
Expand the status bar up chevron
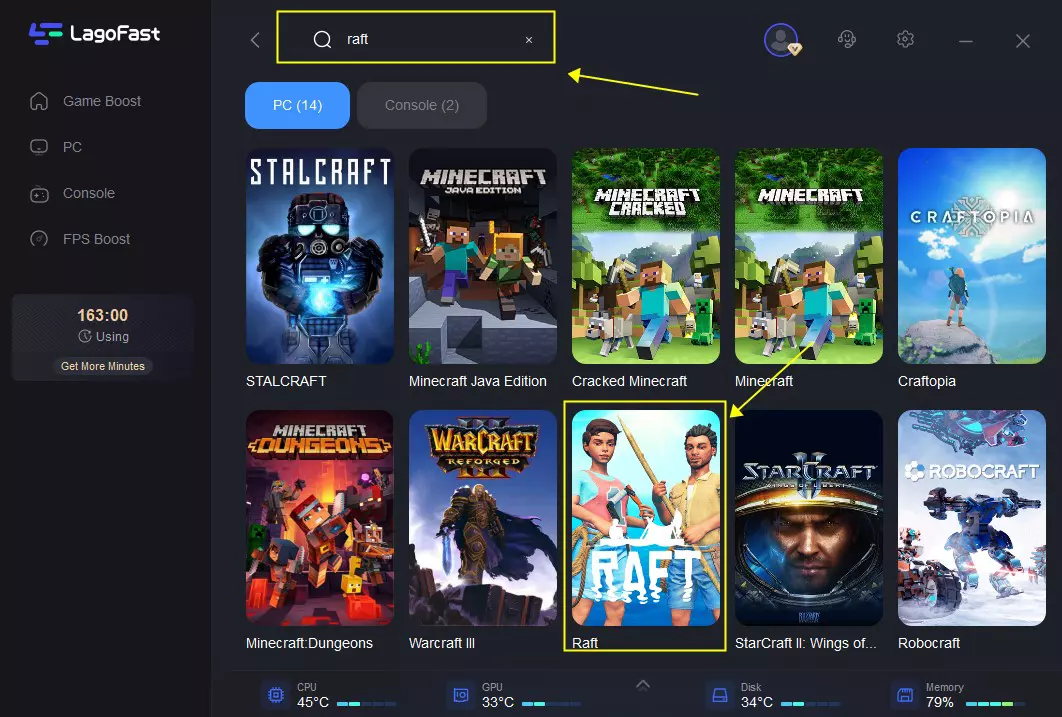click(x=643, y=685)
